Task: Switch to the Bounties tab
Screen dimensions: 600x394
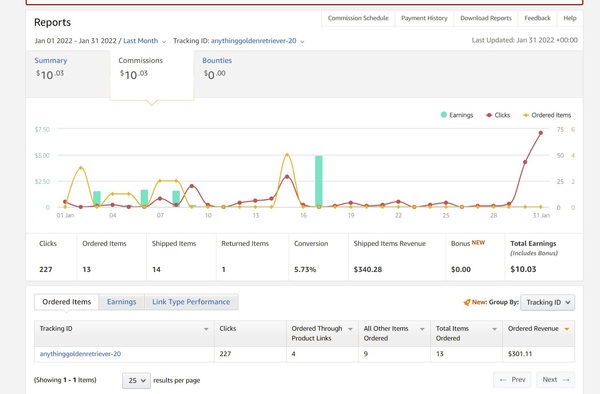Action: click(217, 60)
